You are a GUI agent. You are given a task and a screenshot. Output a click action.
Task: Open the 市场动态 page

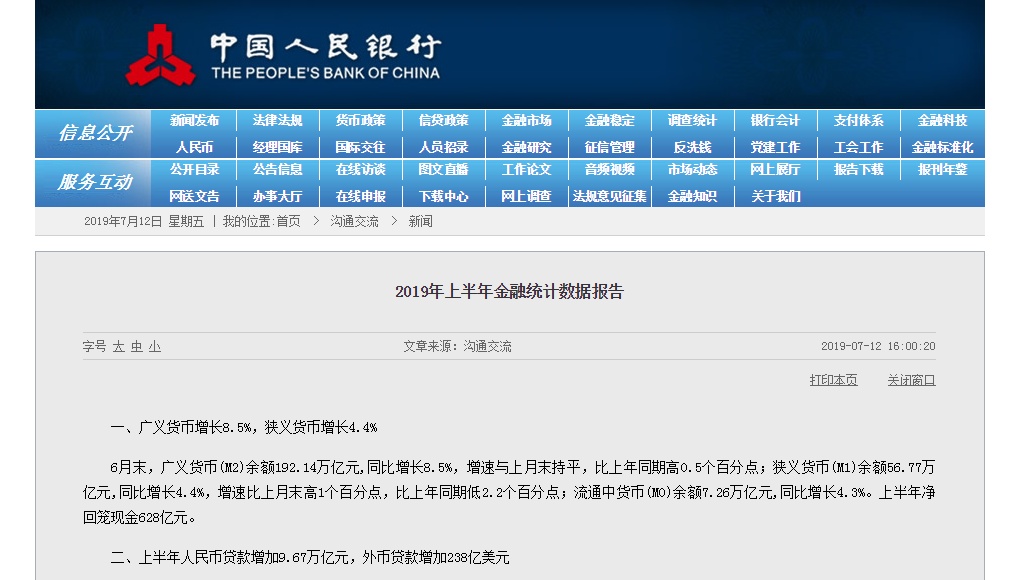pyautogui.click(x=692, y=169)
